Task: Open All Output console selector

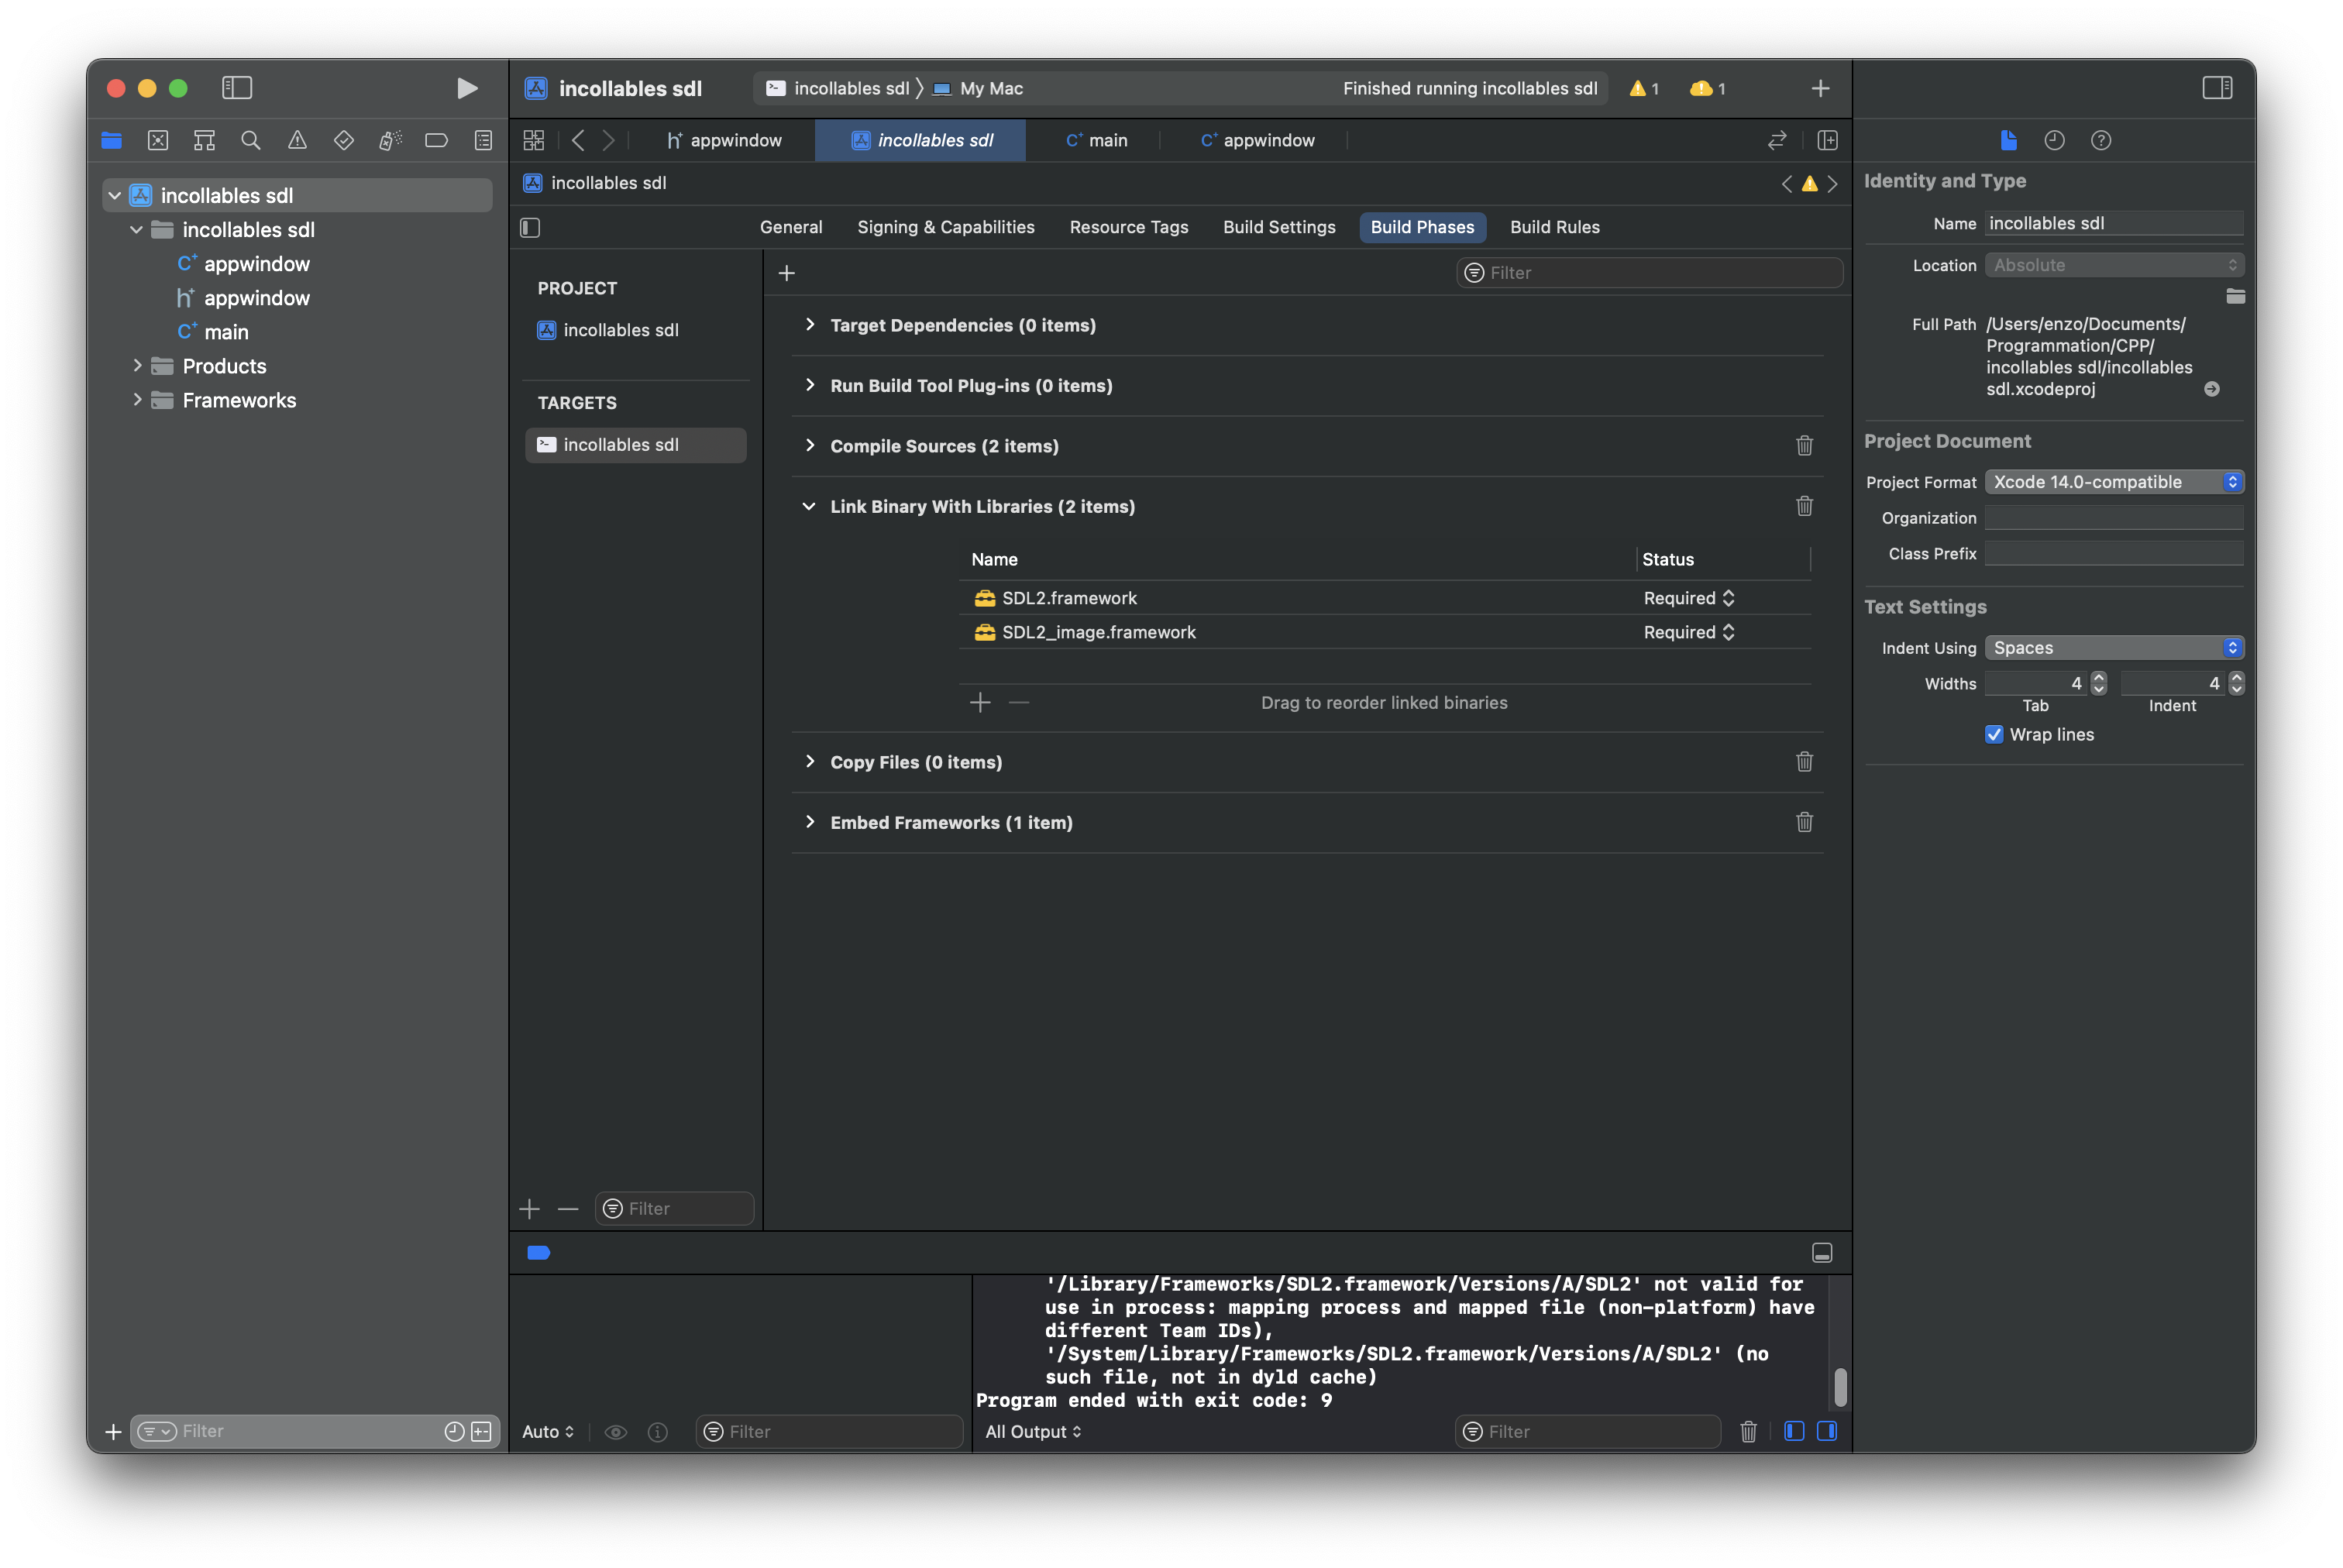Action: pos(1033,1431)
